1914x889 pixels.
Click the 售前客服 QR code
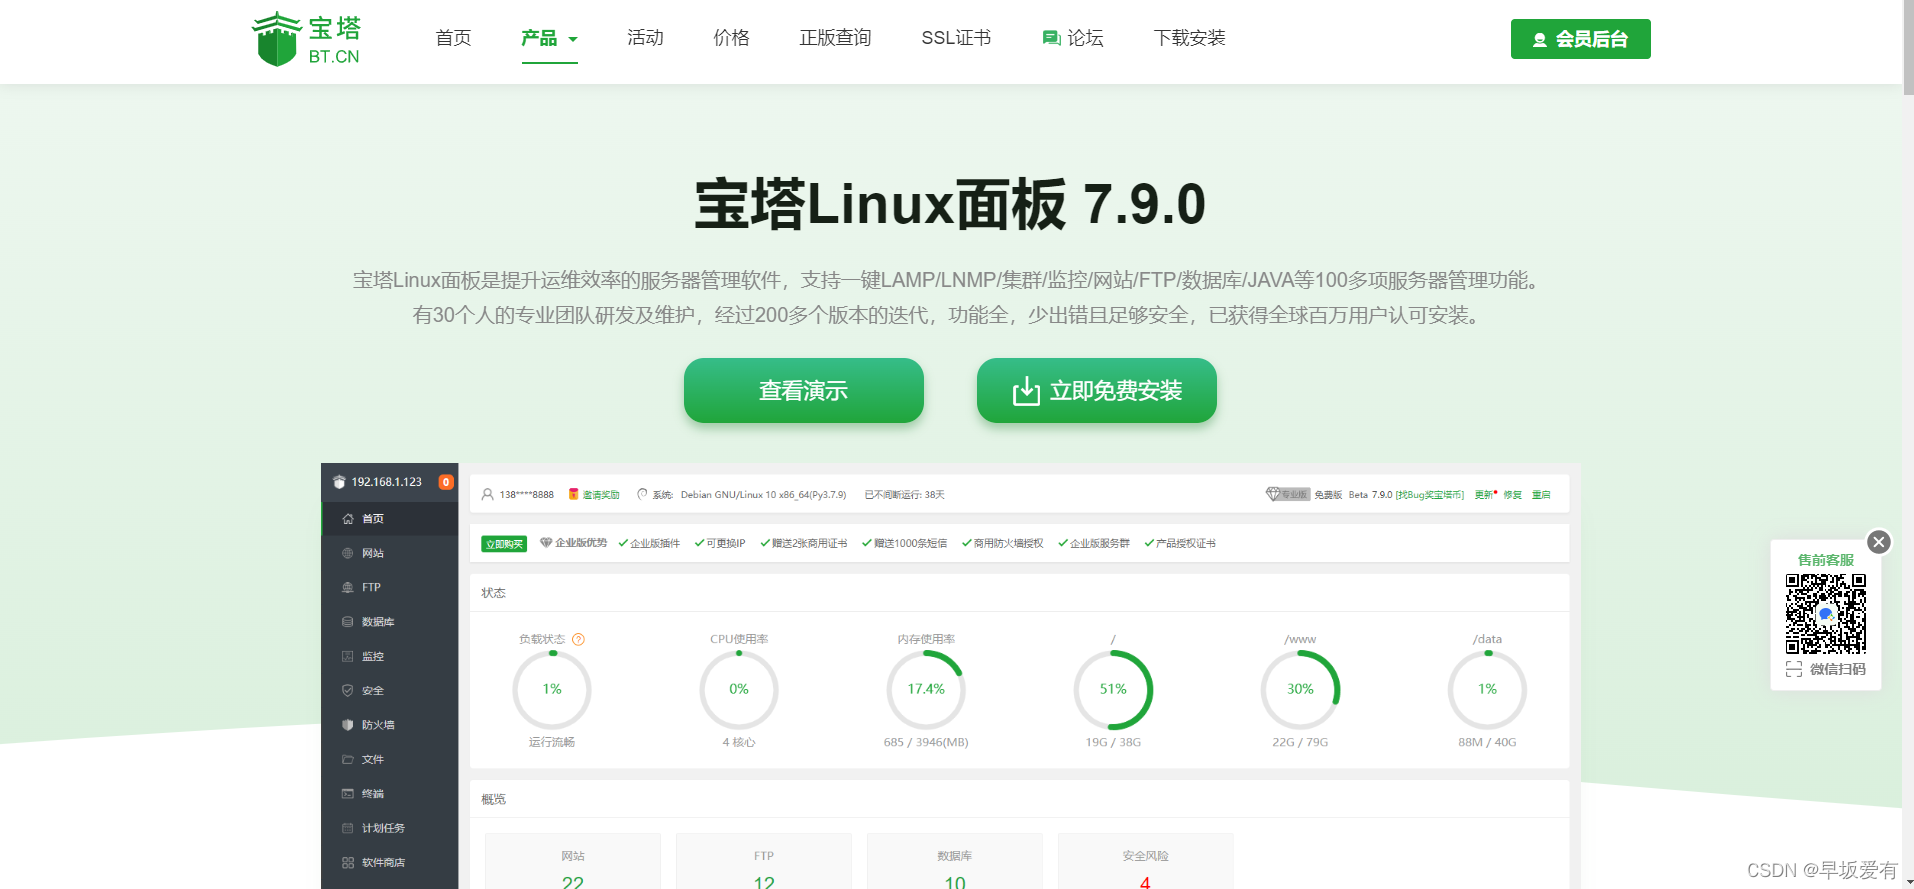1826,613
